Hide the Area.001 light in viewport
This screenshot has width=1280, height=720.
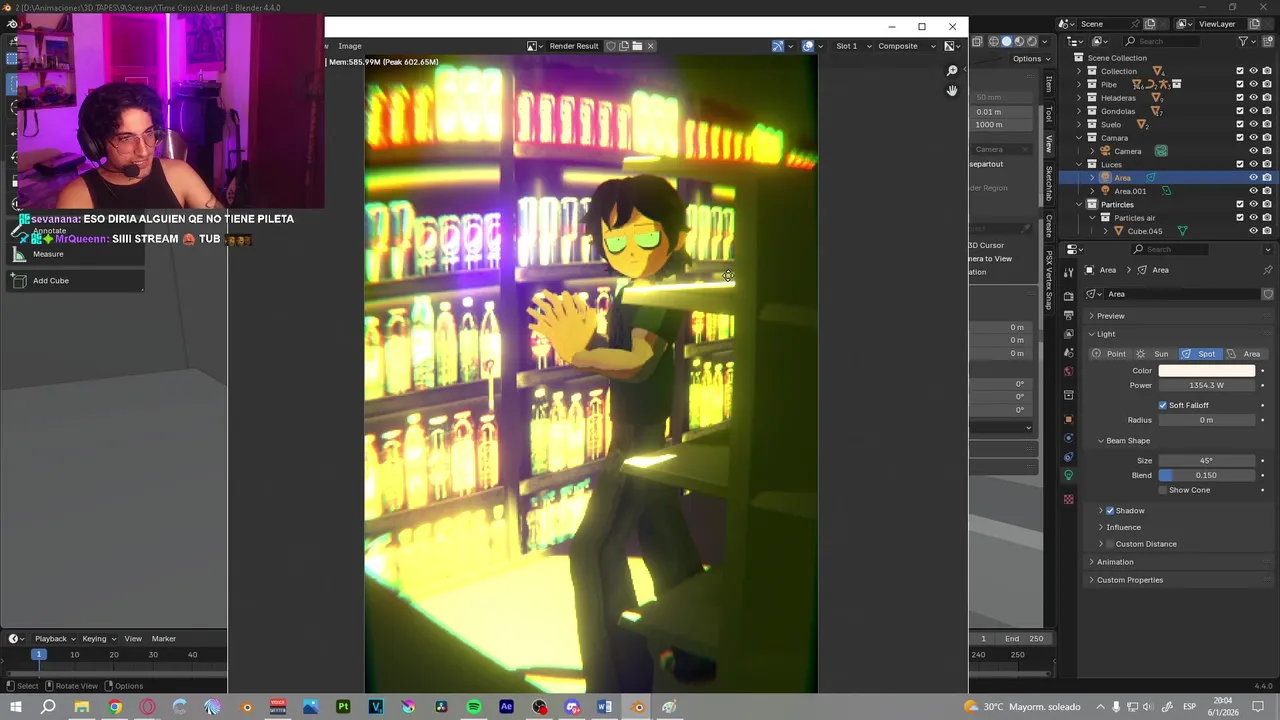coord(1253,191)
